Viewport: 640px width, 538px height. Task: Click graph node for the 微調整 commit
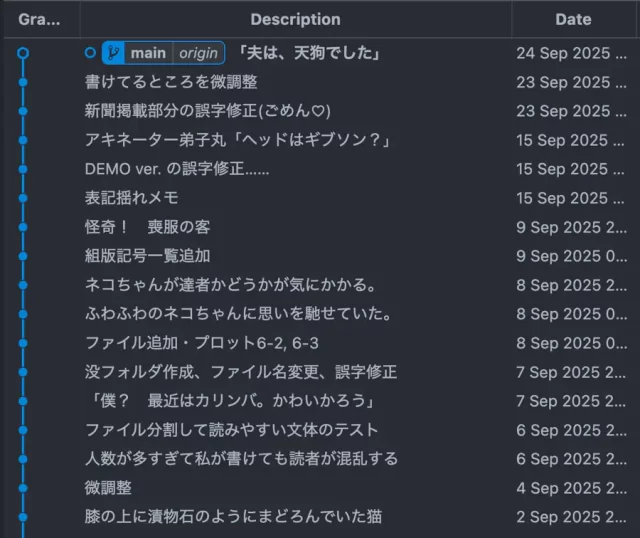tap(23, 488)
